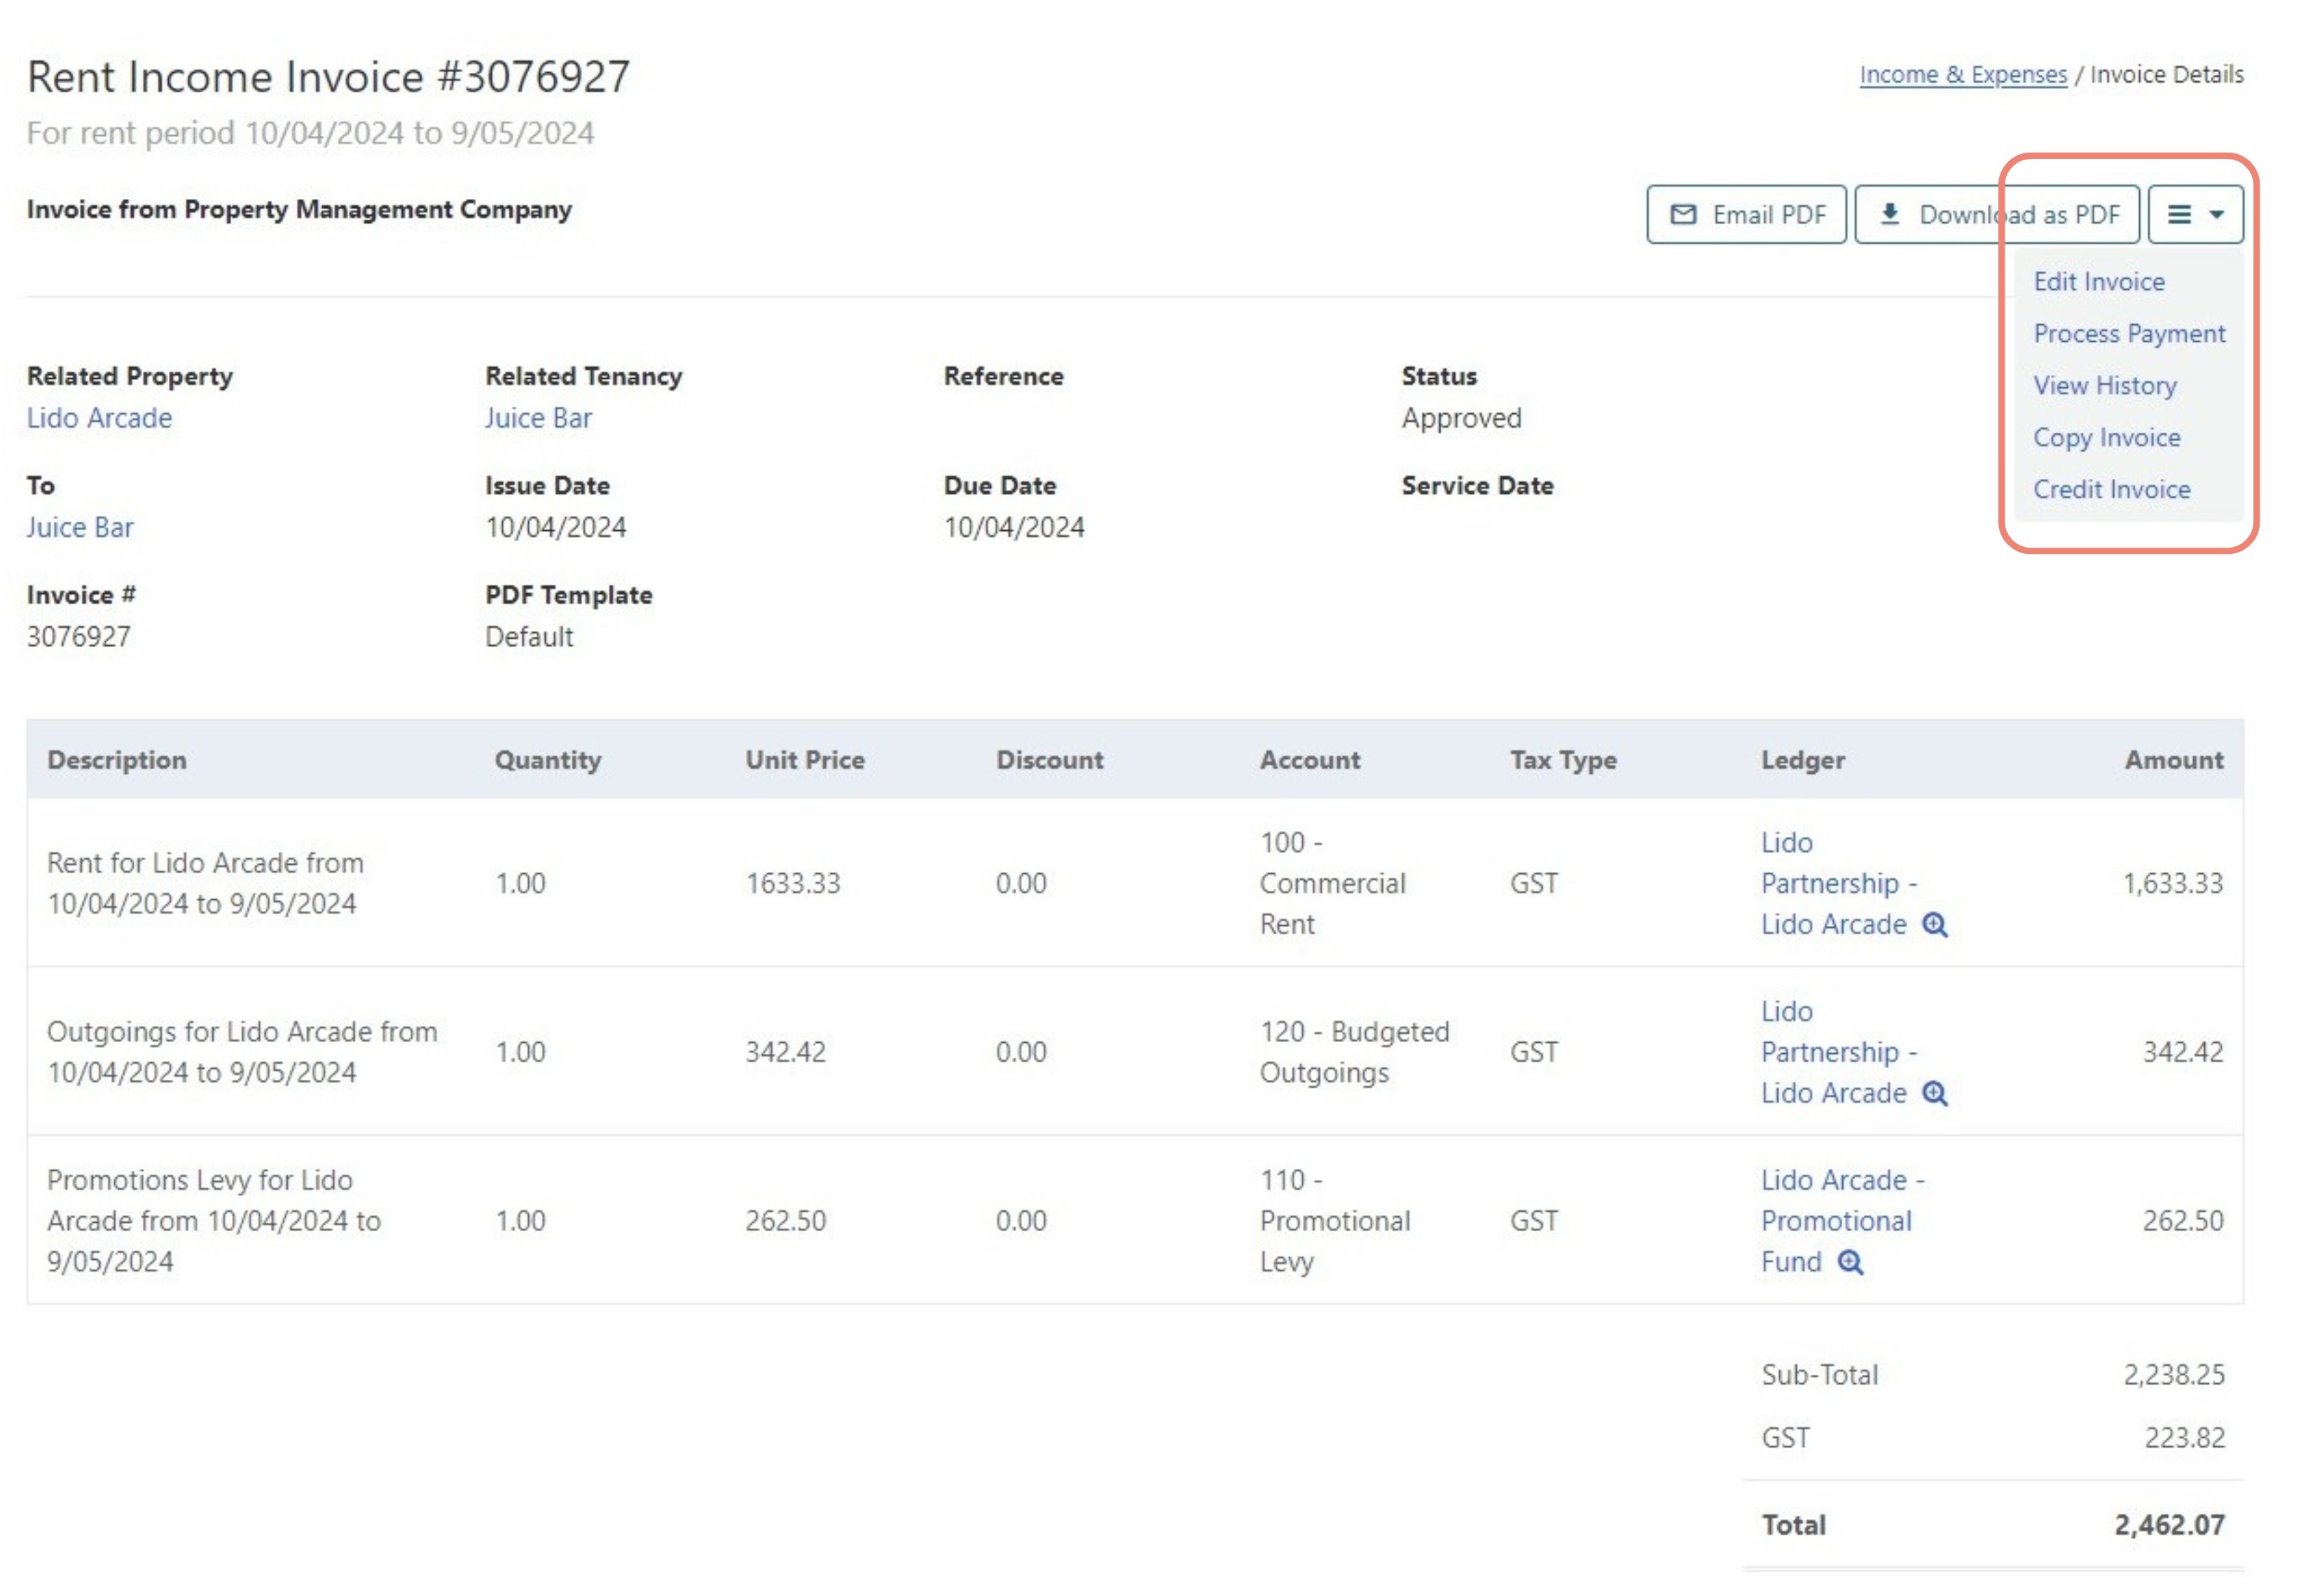Screen dimensions: 2315x1596
Task: Click 'Outgoings for Lido Arcade' description cell
Action: click(x=242, y=1053)
